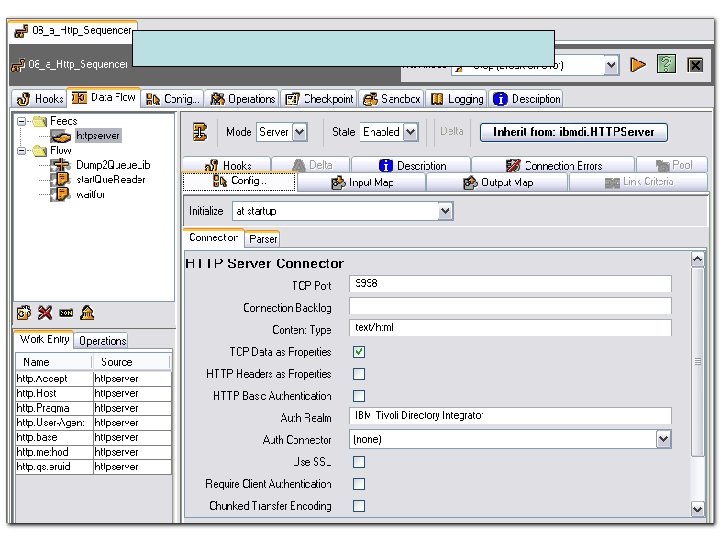
Task: Open the Mode Server dropdown
Action: (x=299, y=132)
